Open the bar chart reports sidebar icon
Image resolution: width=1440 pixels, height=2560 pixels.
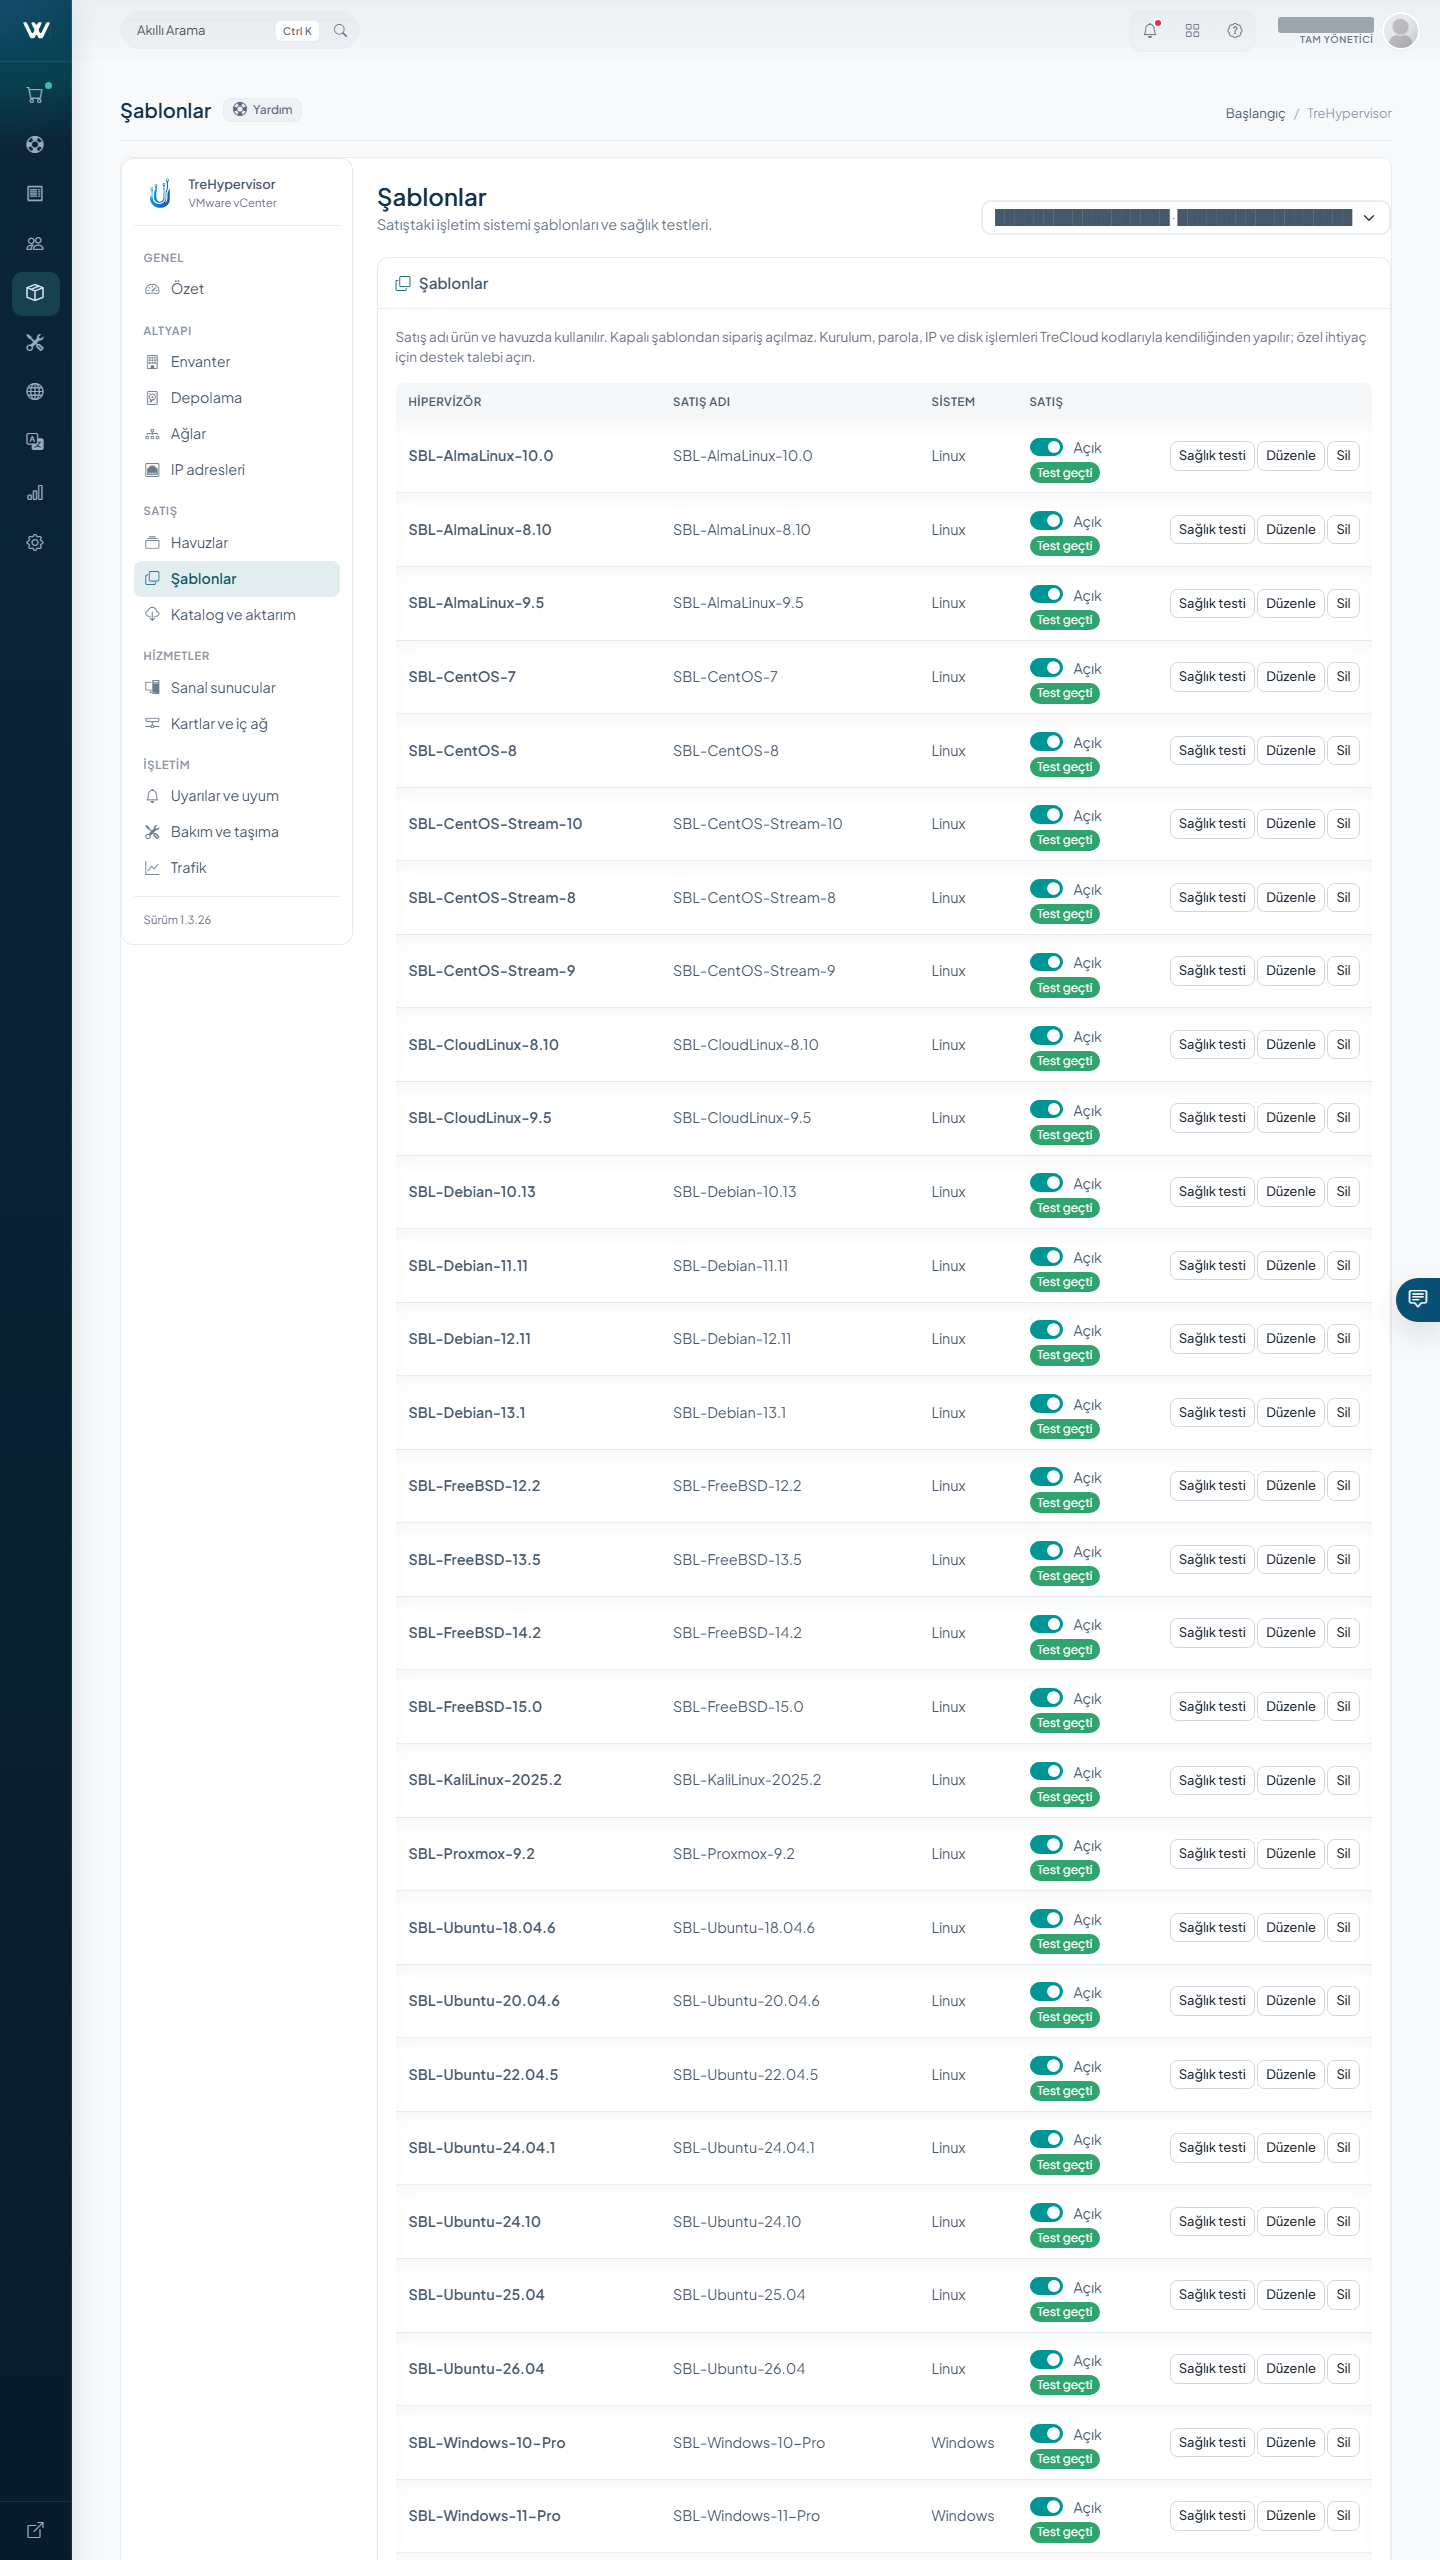tap(35, 492)
